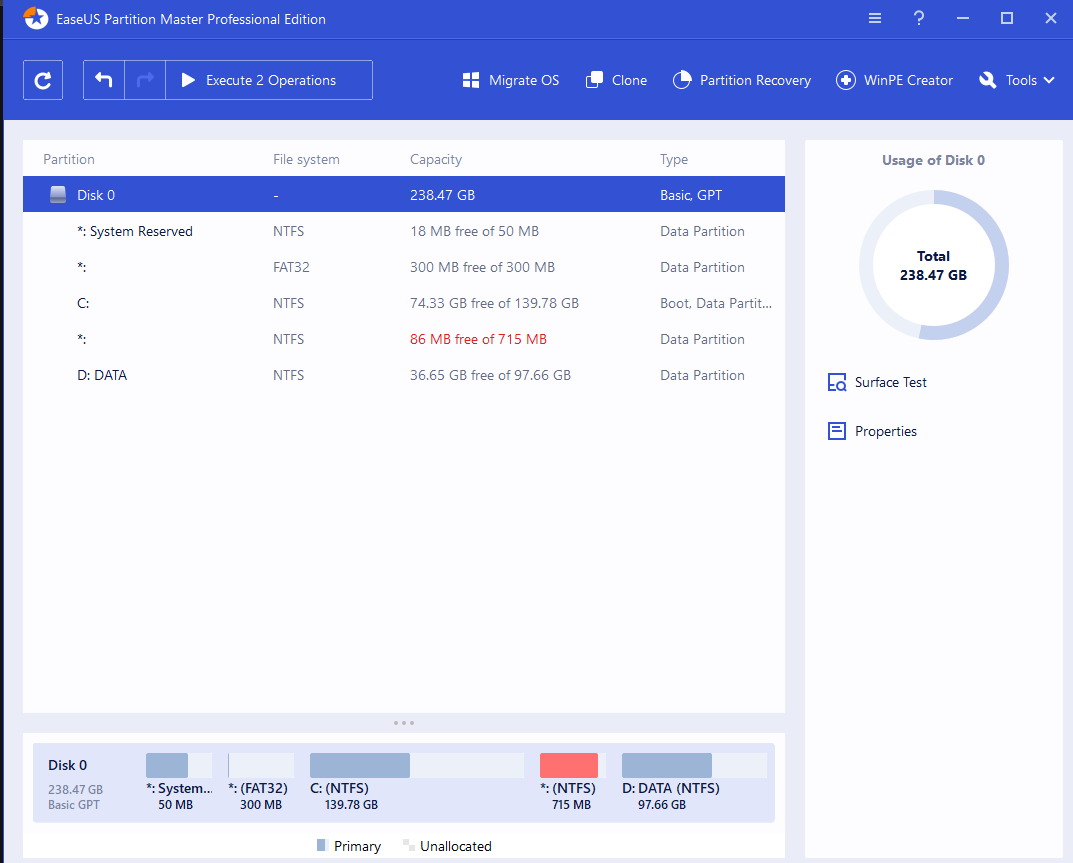Expand the Tools dropdown
Viewport: 1073px width, 863px height.
click(1017, 80)
